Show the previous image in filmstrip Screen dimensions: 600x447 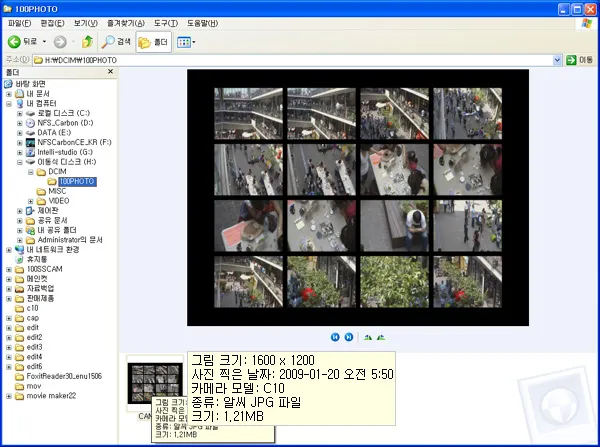point(335,337)
